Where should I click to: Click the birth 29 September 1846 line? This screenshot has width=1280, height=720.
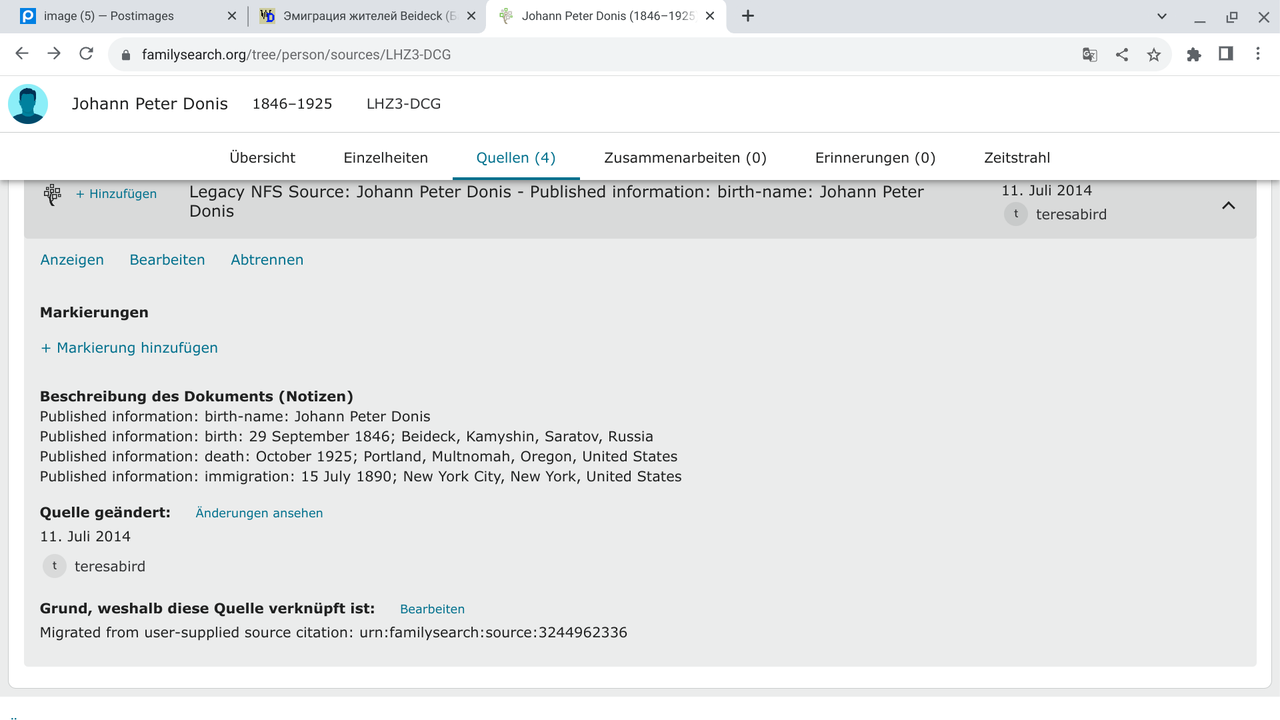tap(346, 437)
